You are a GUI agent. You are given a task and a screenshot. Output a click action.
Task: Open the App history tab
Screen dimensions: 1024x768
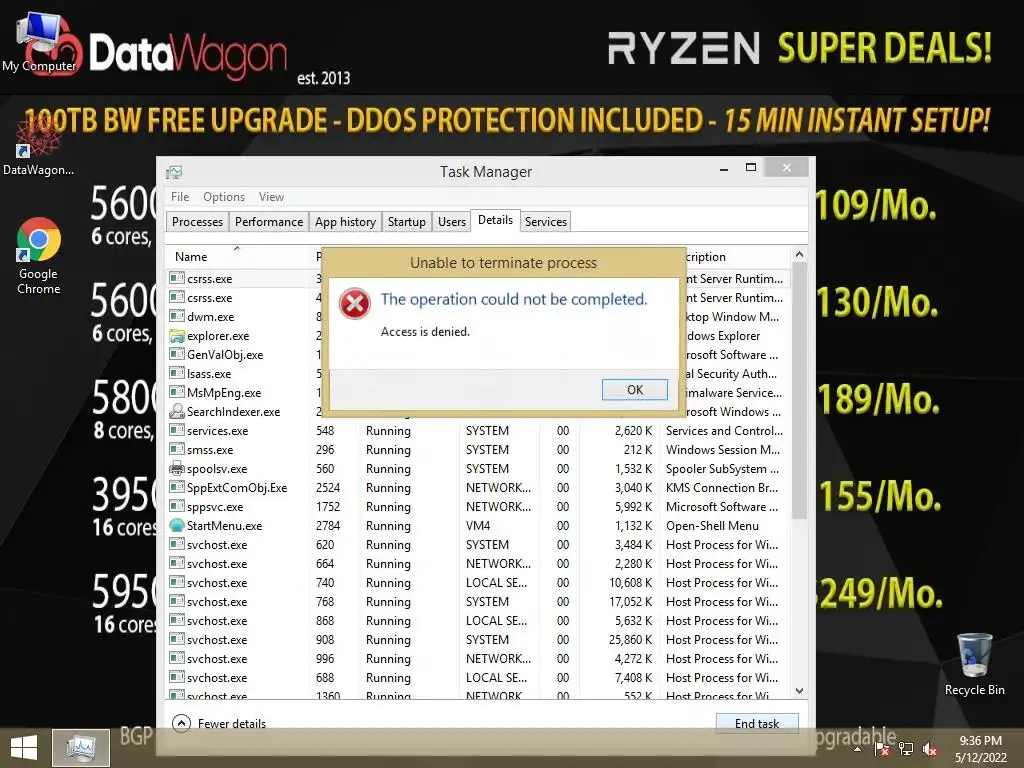point(345,222)
